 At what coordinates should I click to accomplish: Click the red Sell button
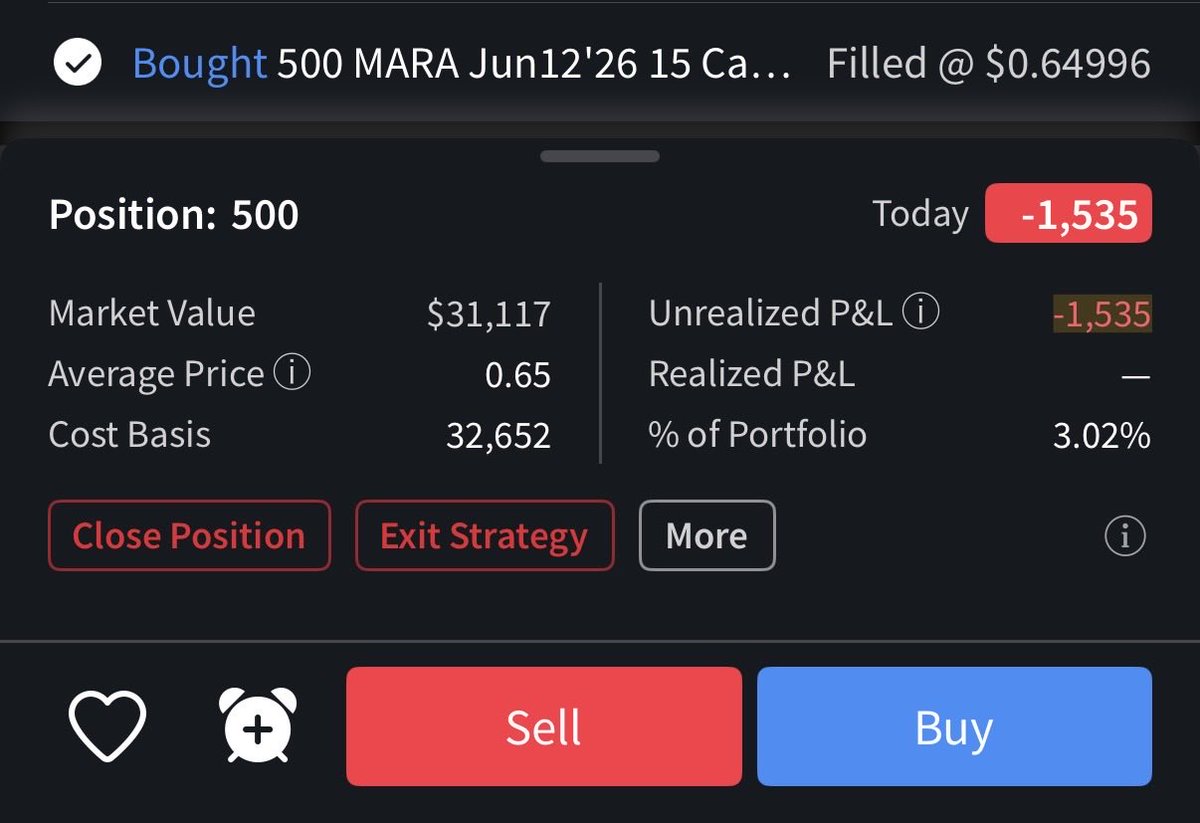coord(544,726)
